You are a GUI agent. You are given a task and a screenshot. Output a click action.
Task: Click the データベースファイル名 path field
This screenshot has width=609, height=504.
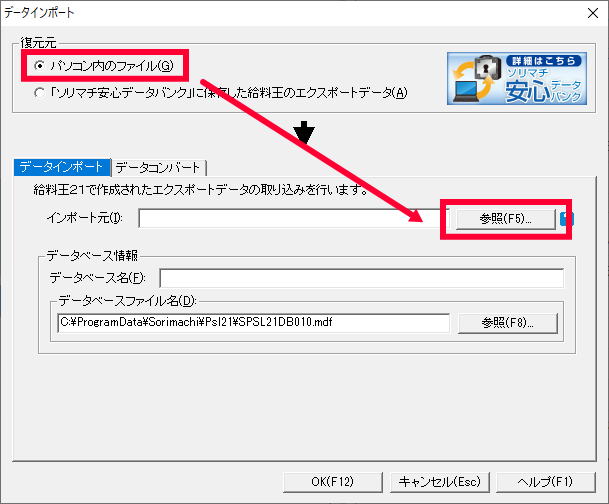(253, 323)
